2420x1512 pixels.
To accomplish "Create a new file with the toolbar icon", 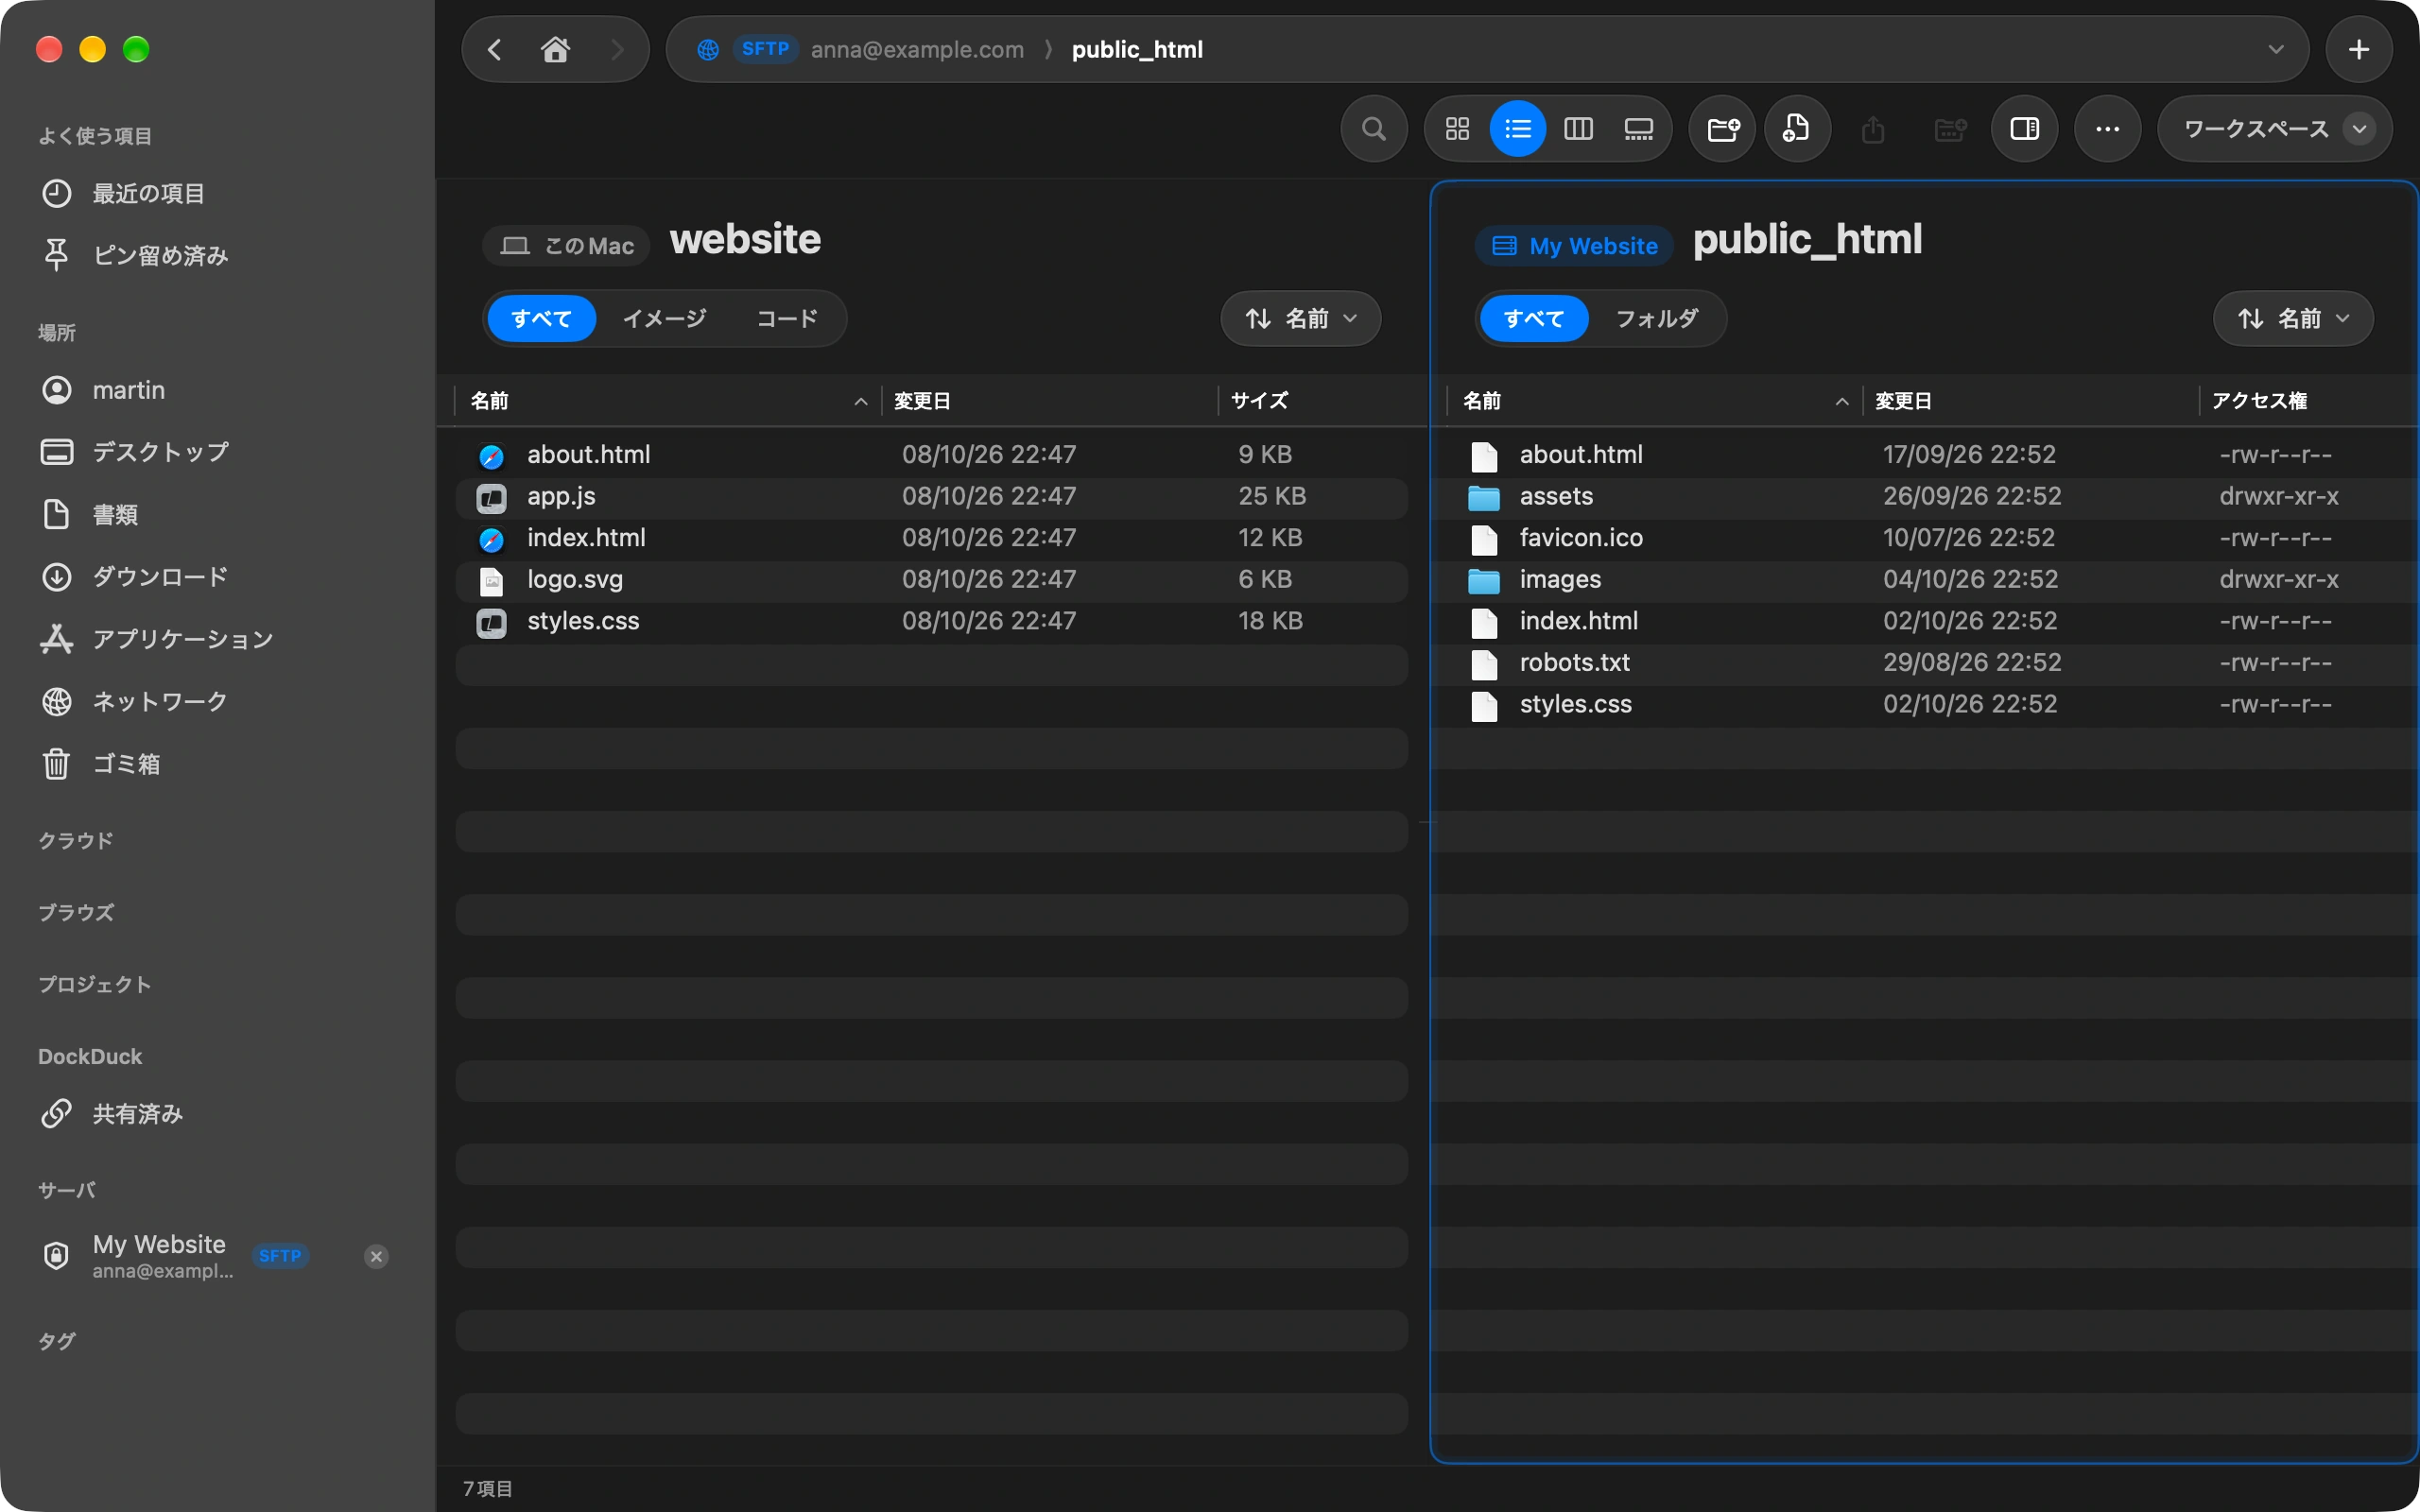I will point(1797,129).
